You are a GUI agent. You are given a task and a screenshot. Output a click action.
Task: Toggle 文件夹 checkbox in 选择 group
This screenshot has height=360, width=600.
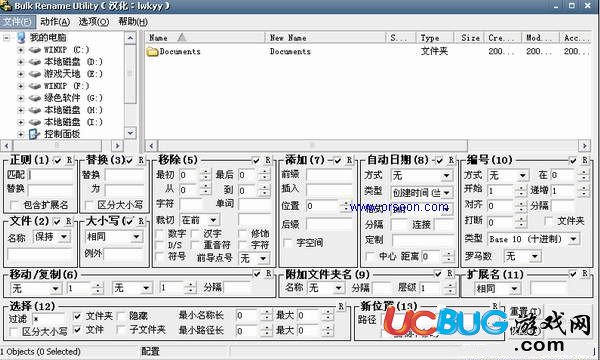pos(77,316)
